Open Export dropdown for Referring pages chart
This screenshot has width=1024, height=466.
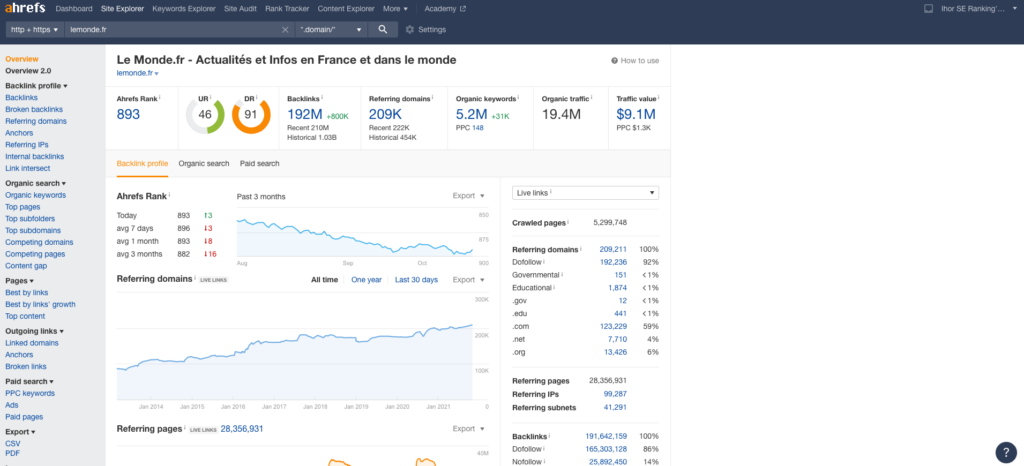[x=469, y=429]
